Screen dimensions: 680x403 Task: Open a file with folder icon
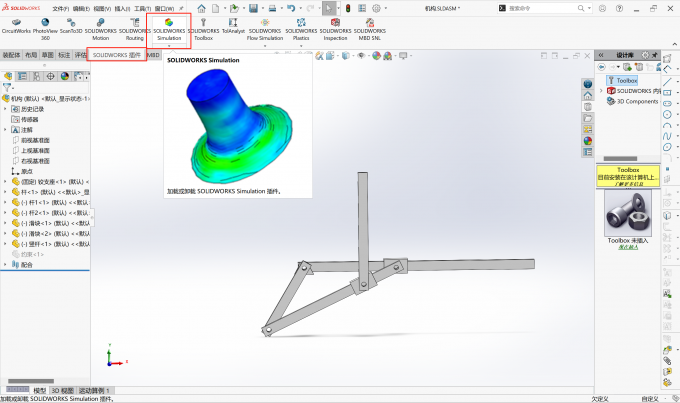point(234,8)
